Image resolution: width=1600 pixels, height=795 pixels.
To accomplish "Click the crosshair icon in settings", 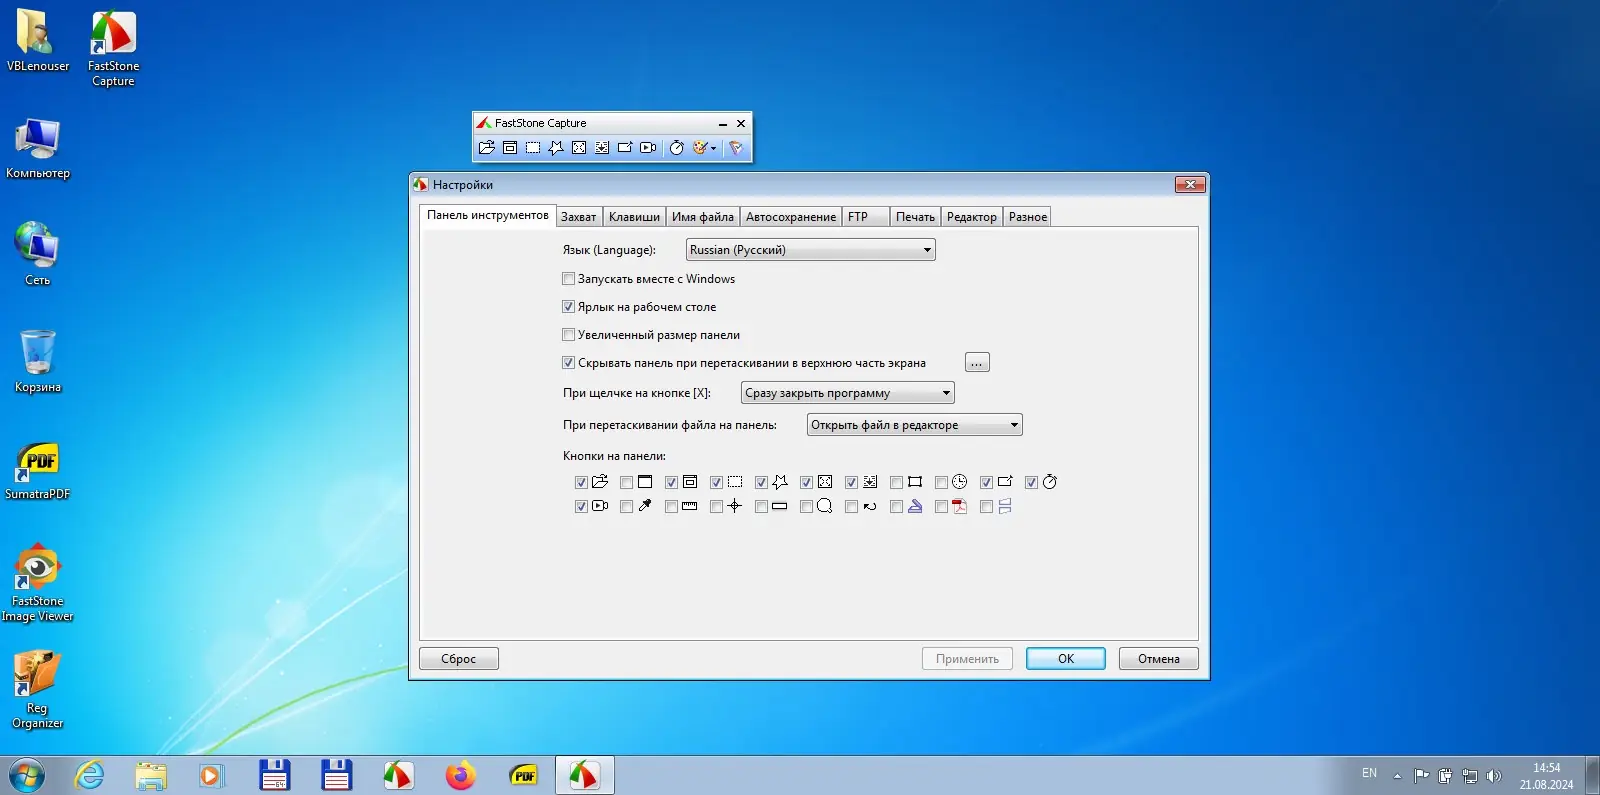I will coord(735,506).
